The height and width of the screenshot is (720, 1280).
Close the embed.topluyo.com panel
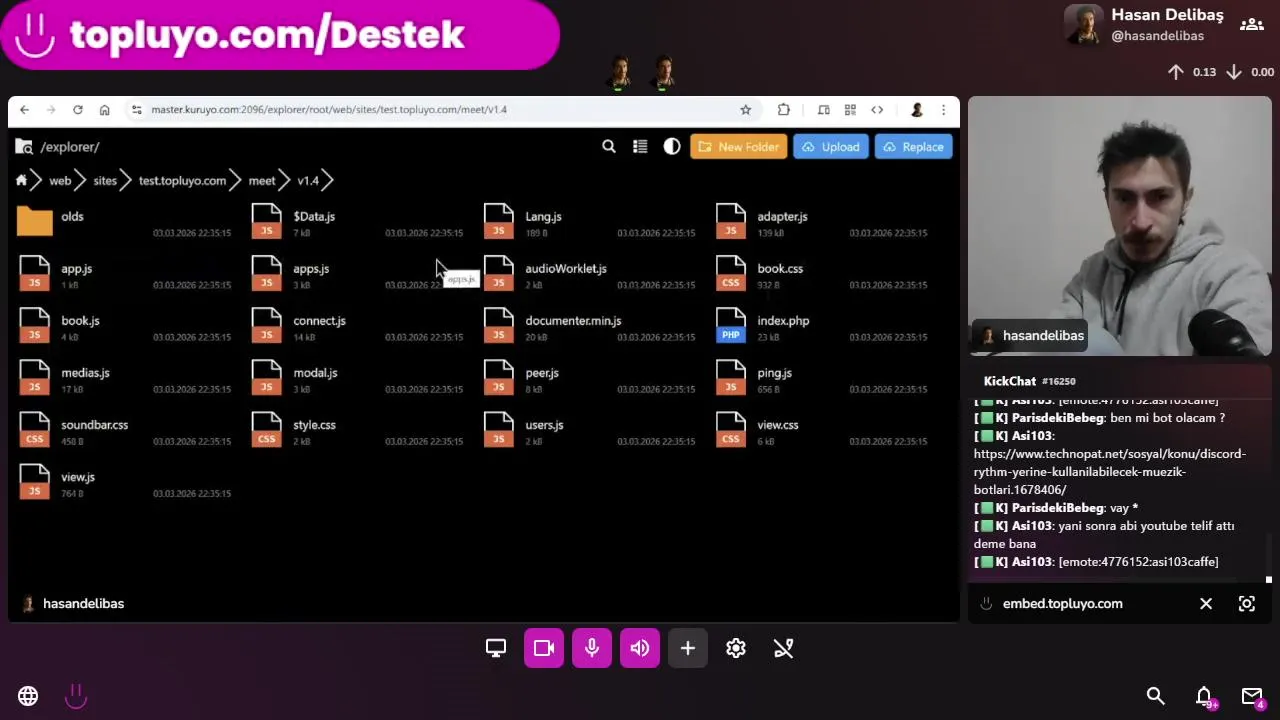(x=1206, y=604)
